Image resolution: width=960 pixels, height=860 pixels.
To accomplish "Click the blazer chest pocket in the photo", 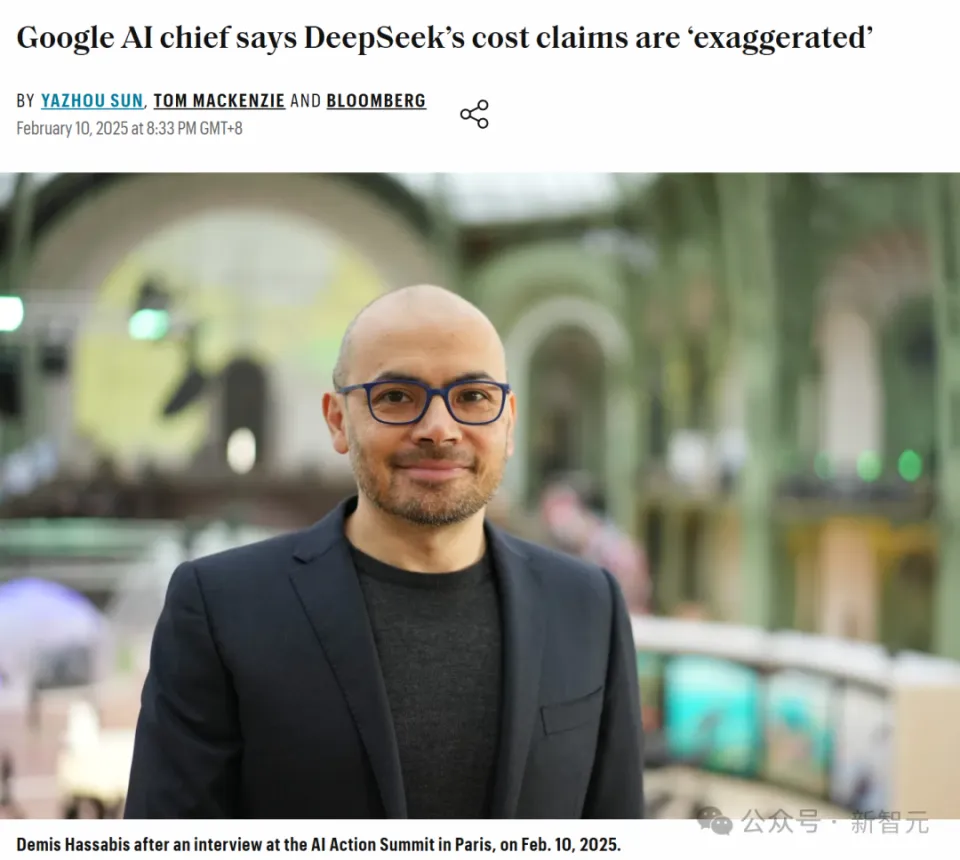I will coord(572,710).
